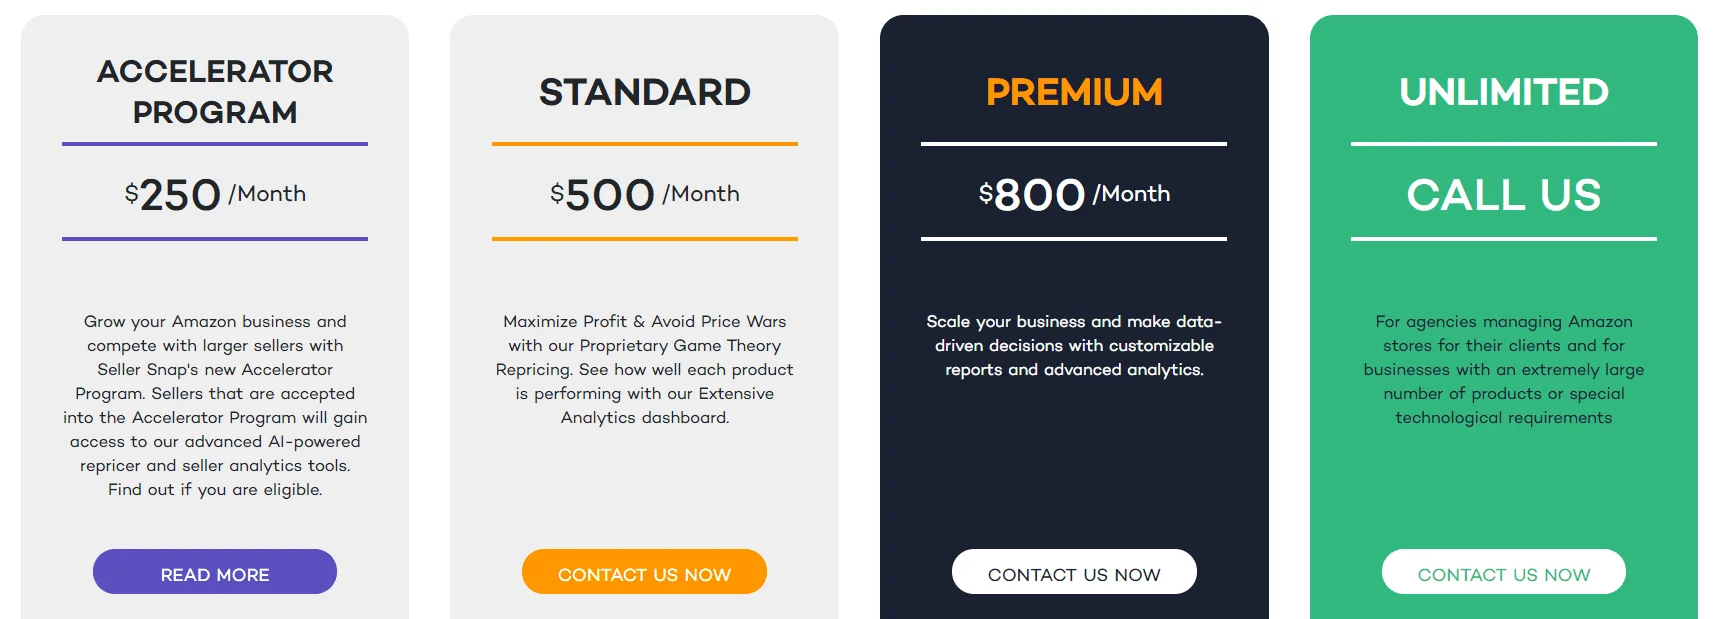Image resolution: width=1721 pixels, height=619 pixels.
Task: Click the $500 /Month price
Action: [645, 194]
